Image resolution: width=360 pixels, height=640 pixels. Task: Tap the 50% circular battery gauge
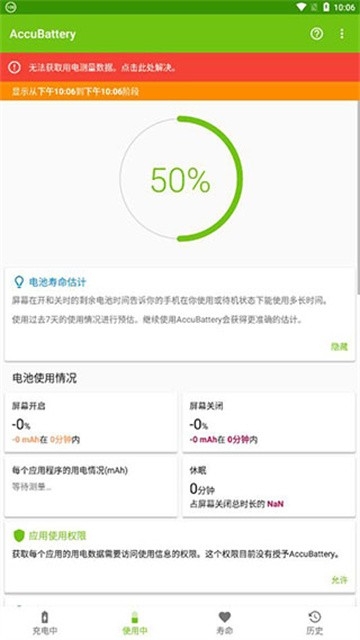pyautogui.click(x=181, y=179)
